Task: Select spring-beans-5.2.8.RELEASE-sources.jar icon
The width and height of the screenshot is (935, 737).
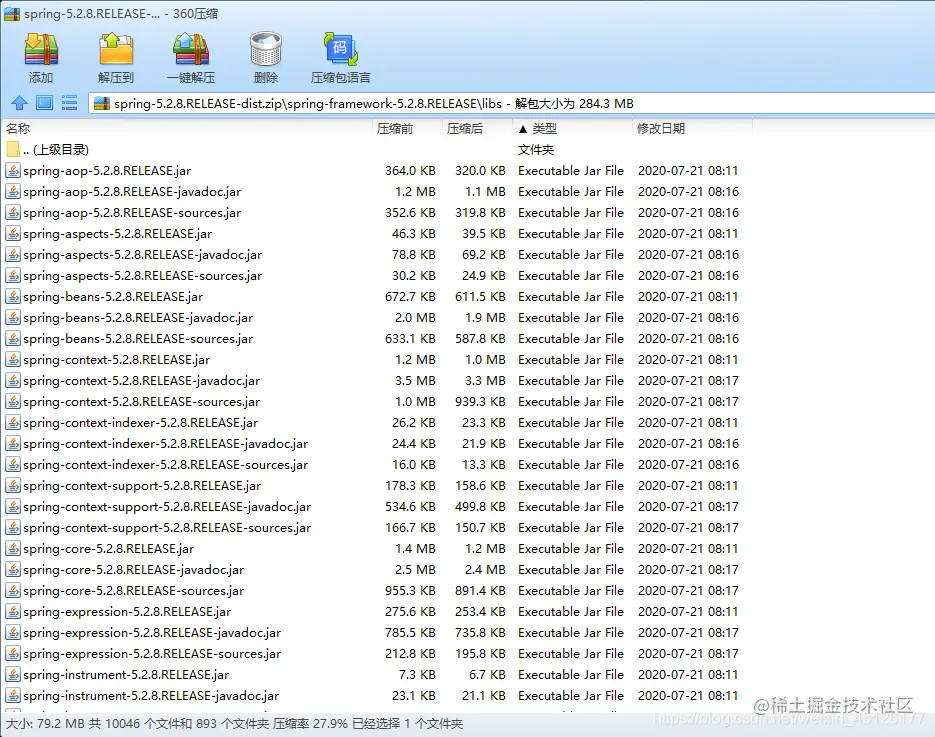Action: [13, 338]
